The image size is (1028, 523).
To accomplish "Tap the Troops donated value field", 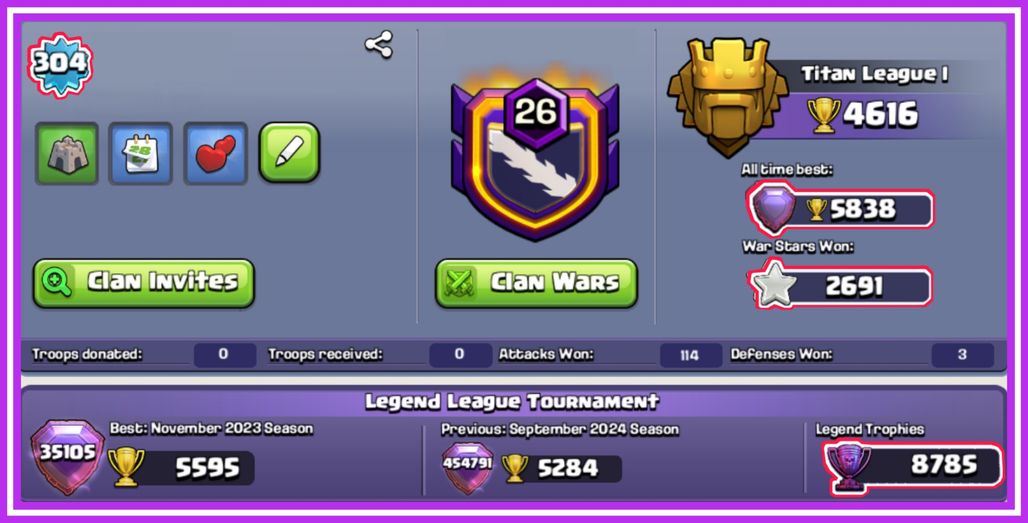I will [x=224, y=355].
